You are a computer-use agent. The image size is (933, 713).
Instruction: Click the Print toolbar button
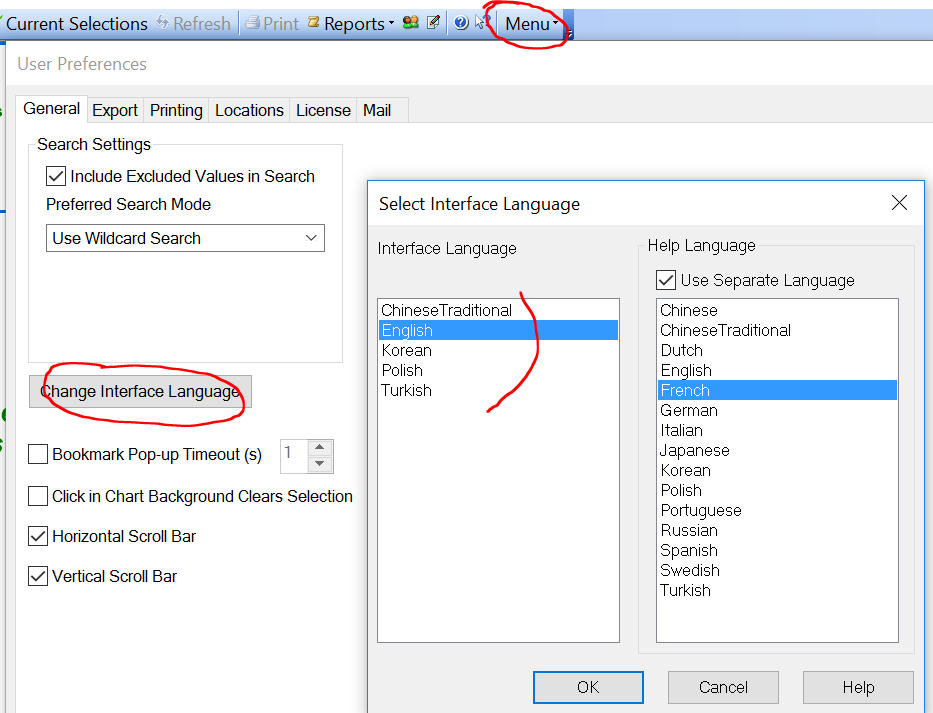(x=272, y=24)
